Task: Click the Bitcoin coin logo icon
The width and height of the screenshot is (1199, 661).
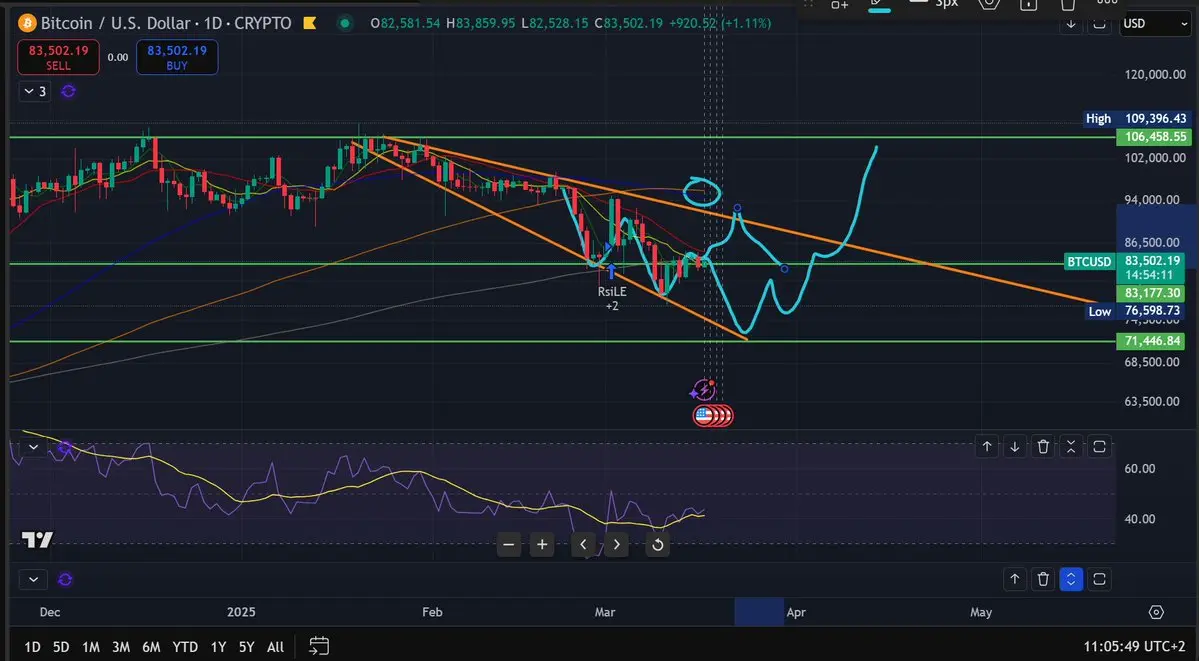Action: tap(28, 23)
